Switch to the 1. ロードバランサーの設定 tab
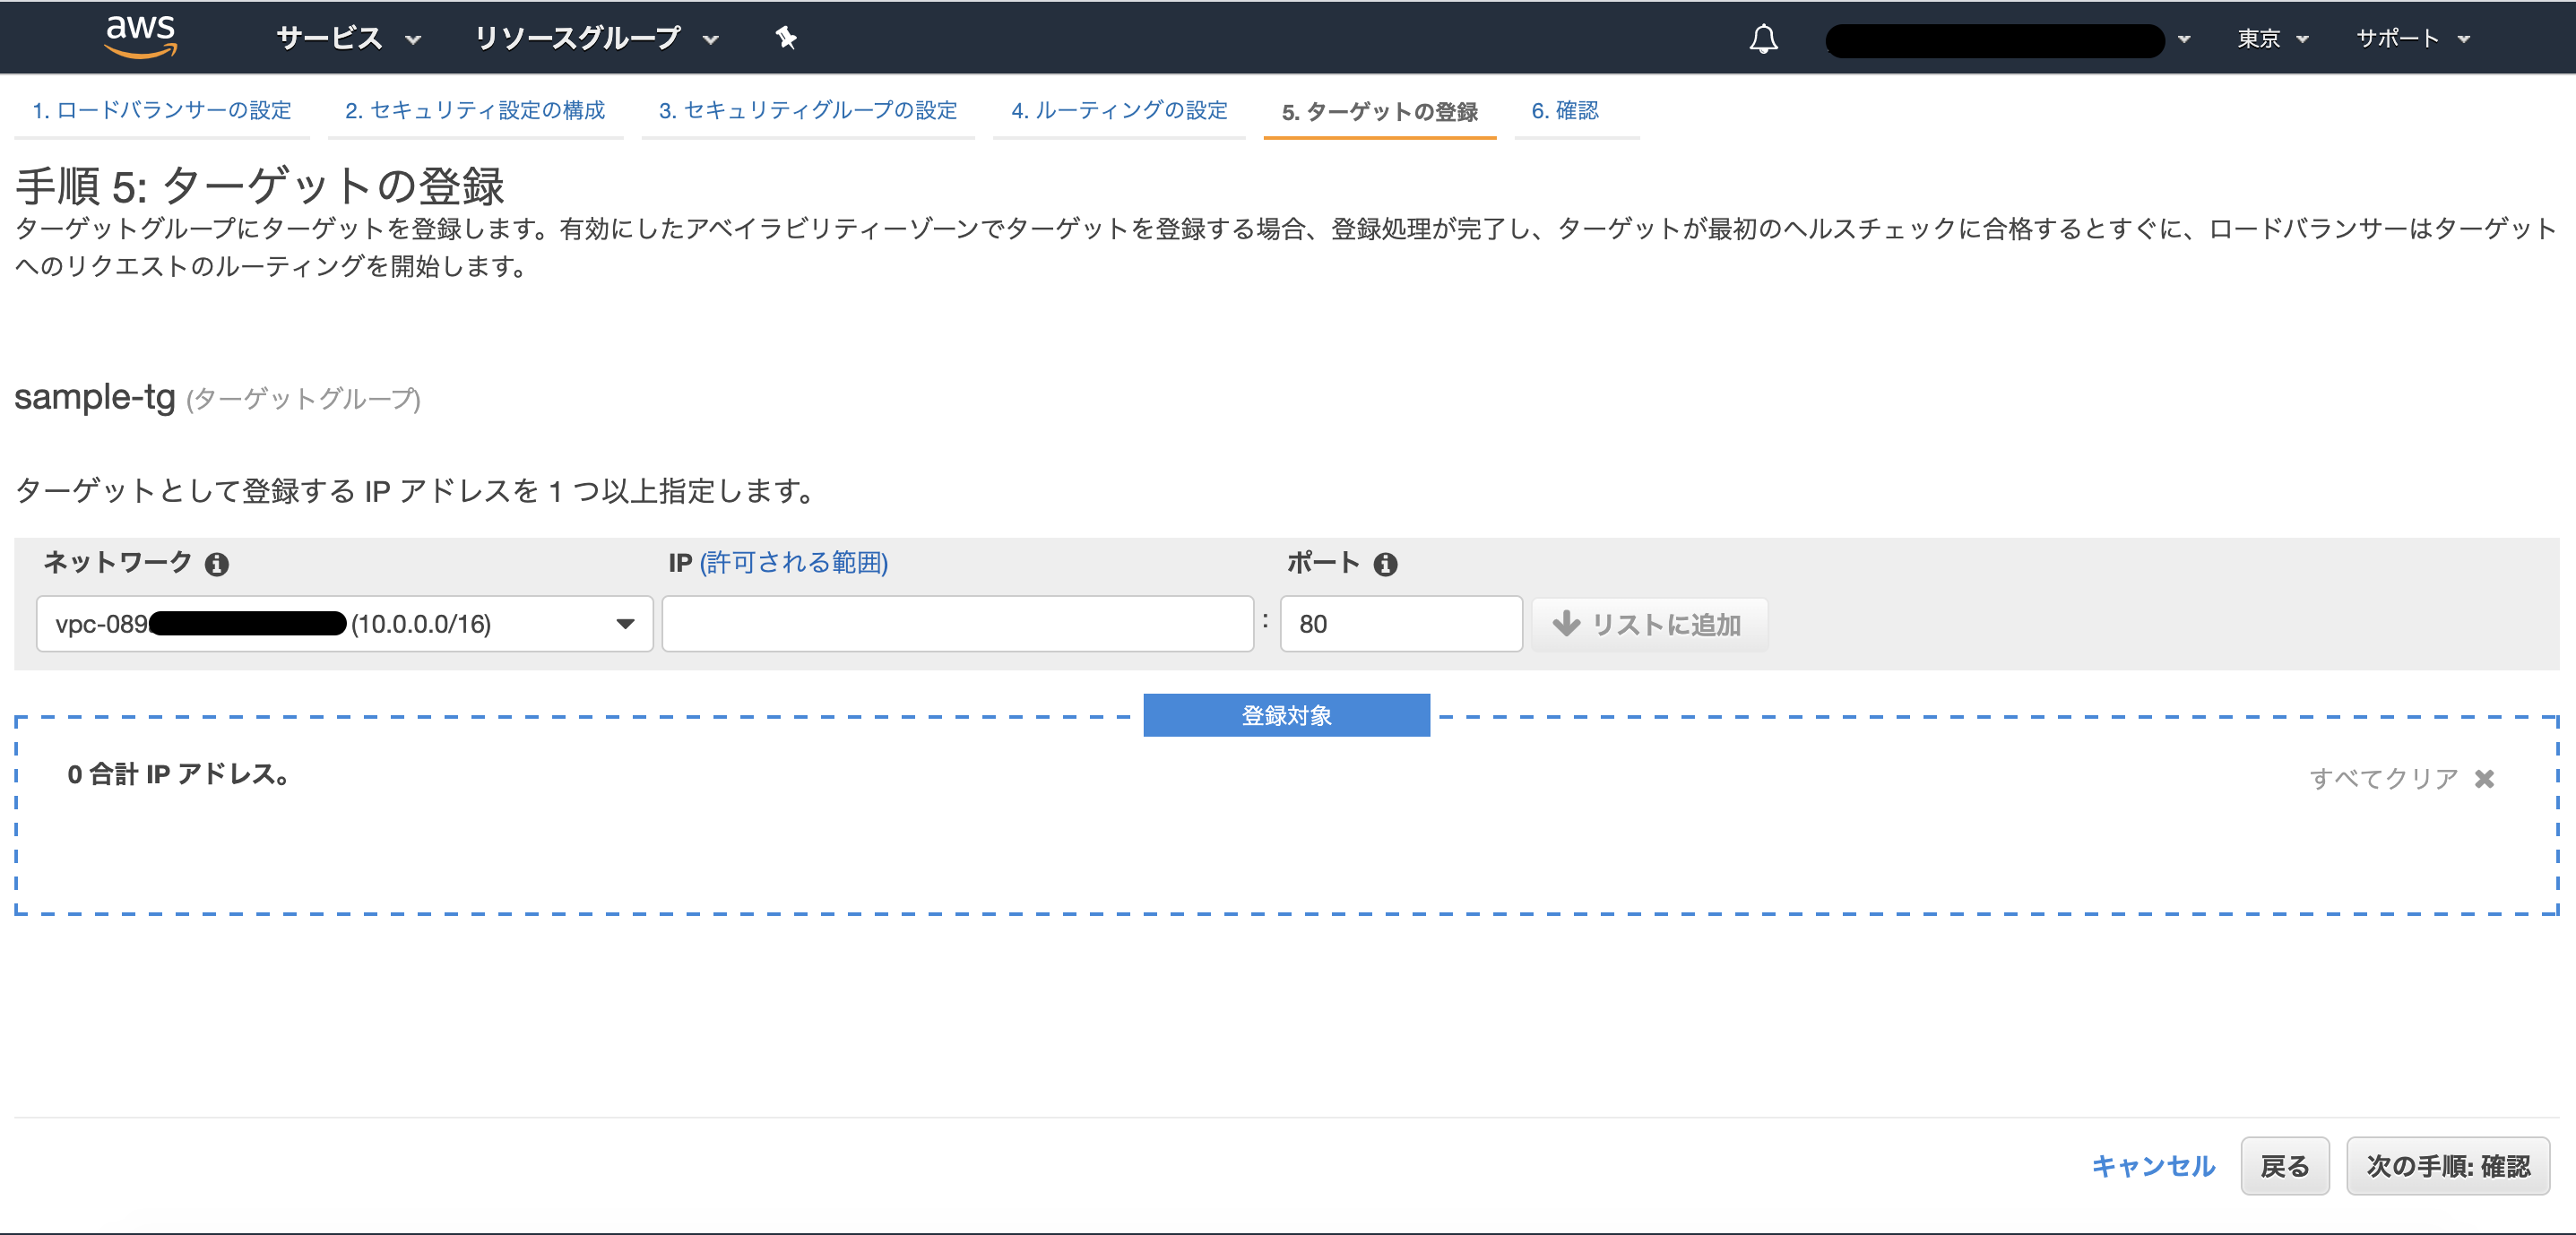Viewport: 2576px width, 1235px height. (161, 111)
